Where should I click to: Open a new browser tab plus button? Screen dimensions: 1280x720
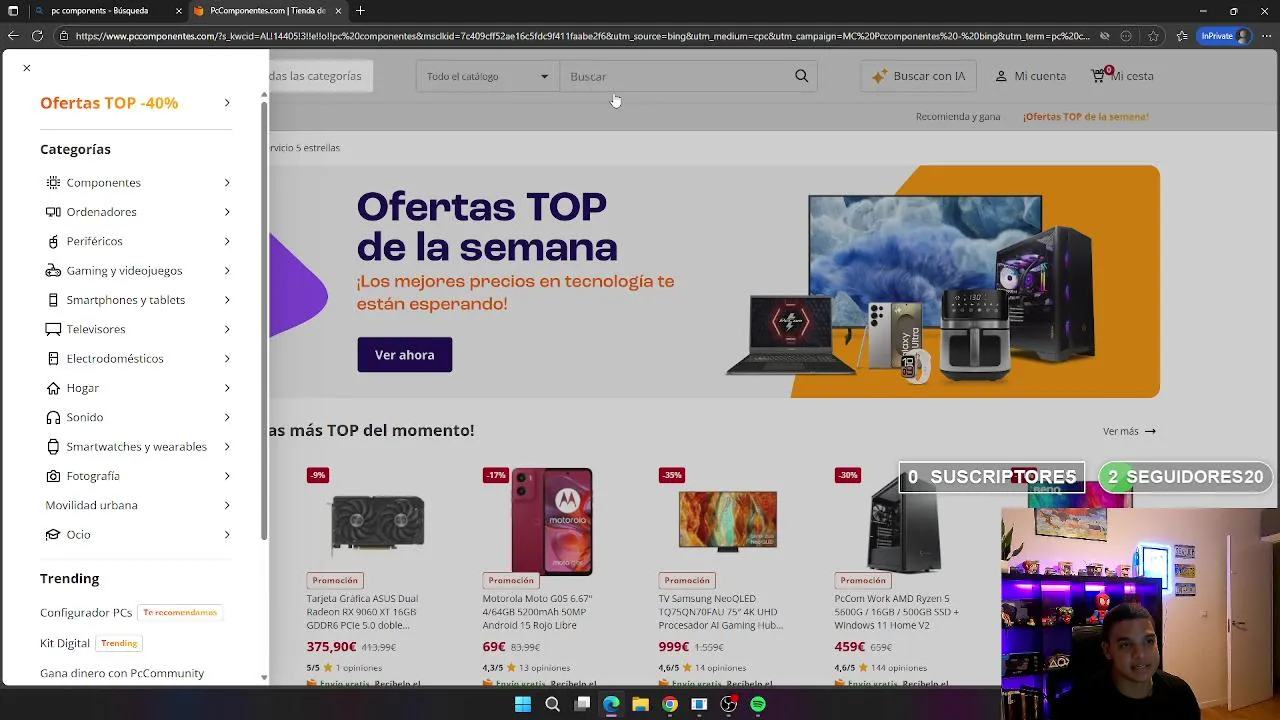[360, 11]
